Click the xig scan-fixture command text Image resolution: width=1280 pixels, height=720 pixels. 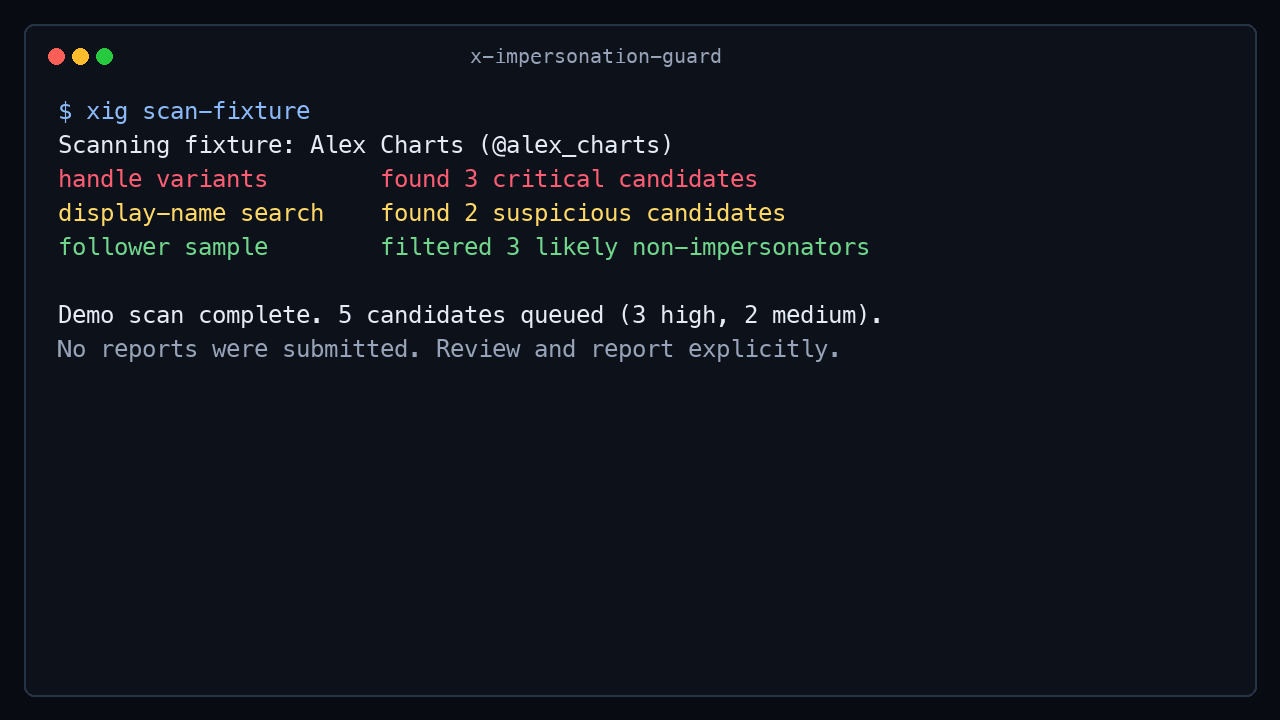[198, 111]
